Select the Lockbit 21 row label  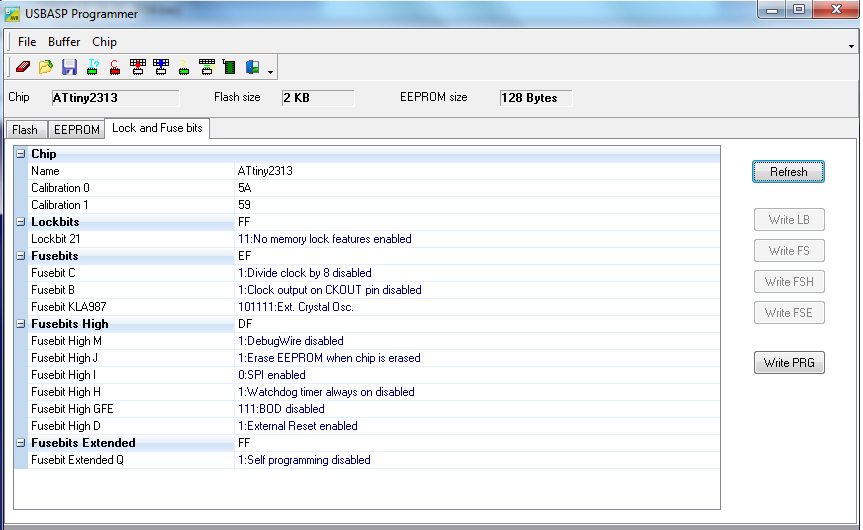coord(55,239)
